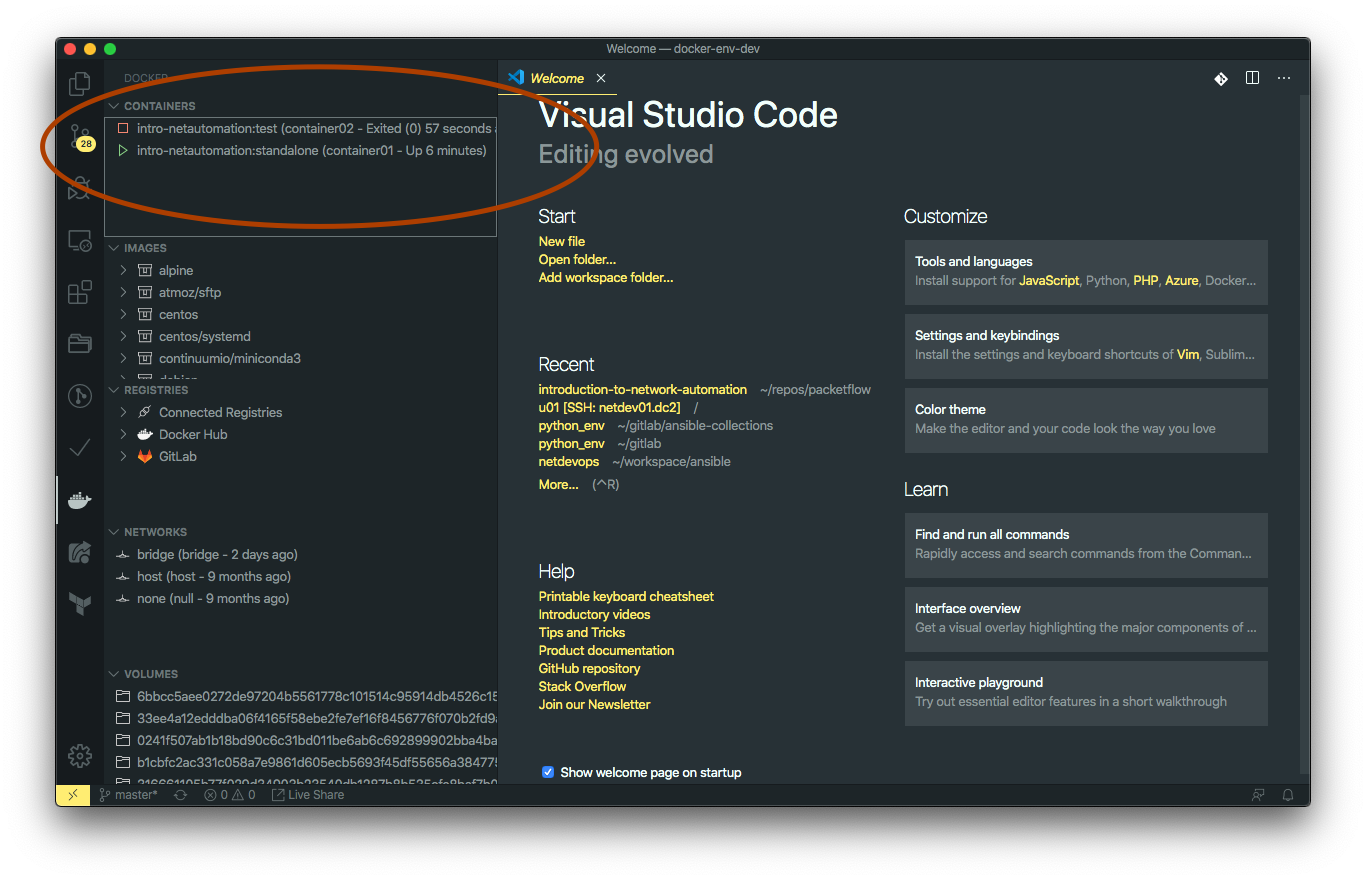1366x880 pixels.
Task: Expand the centos/systemd image node
Action: coord(123,336)
